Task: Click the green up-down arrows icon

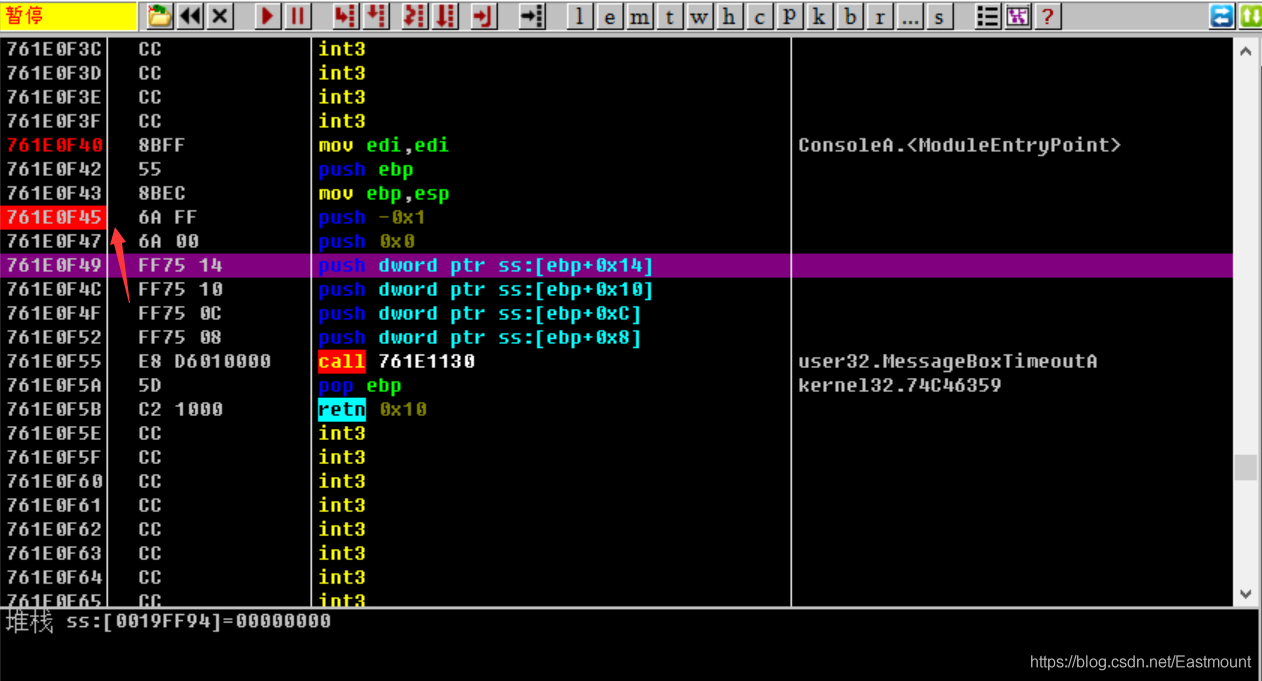Action: coord(1250,16)
